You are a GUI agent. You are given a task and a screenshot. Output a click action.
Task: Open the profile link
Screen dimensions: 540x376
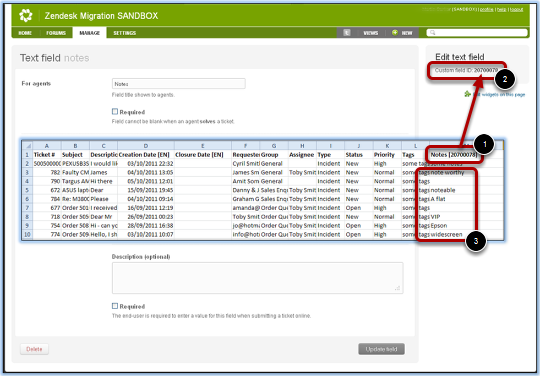coord(487,9)
